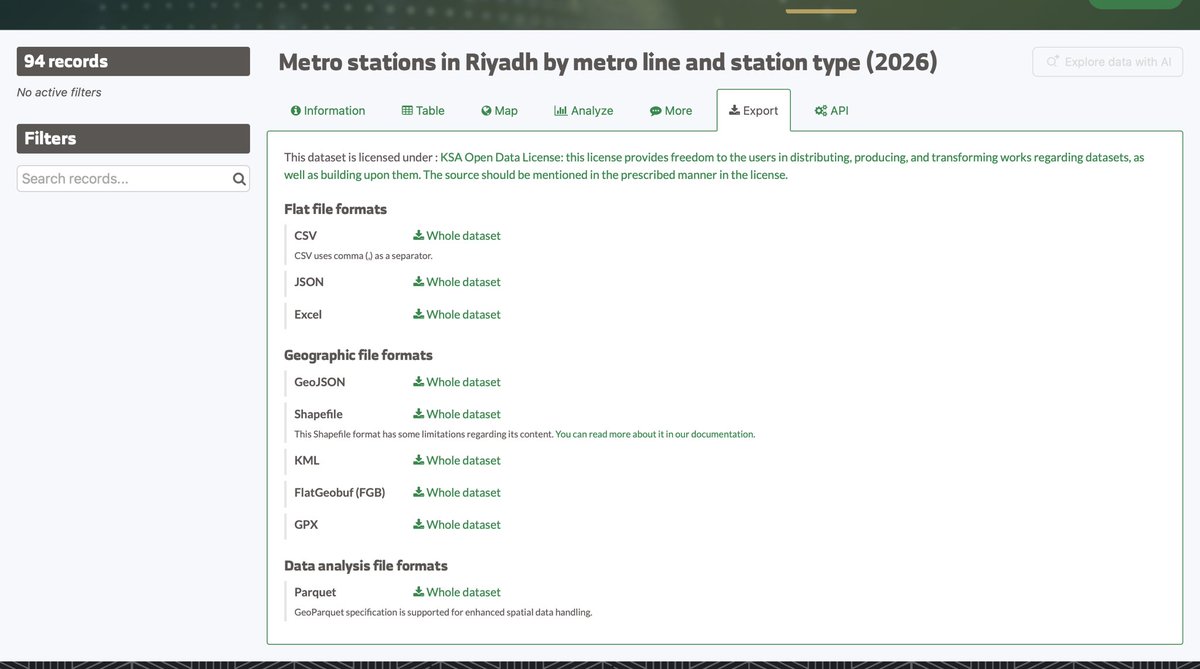1200x669 pixels.
Task: Click the dataset title about Riyadh metro stations
Action: [608, 62]
